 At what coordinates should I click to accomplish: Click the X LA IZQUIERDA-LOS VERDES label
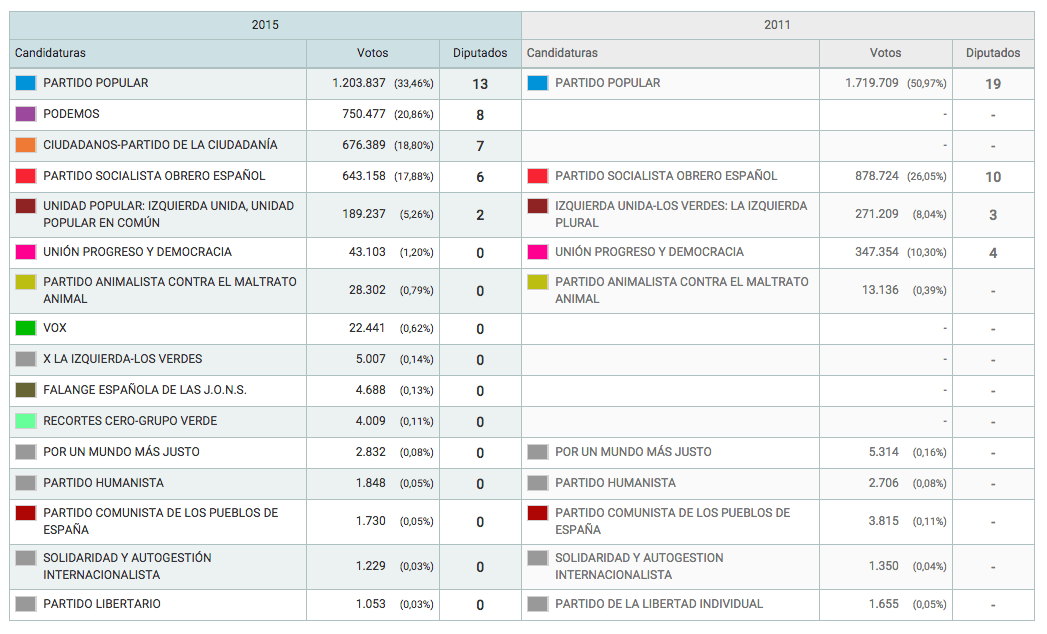(123, 359)
